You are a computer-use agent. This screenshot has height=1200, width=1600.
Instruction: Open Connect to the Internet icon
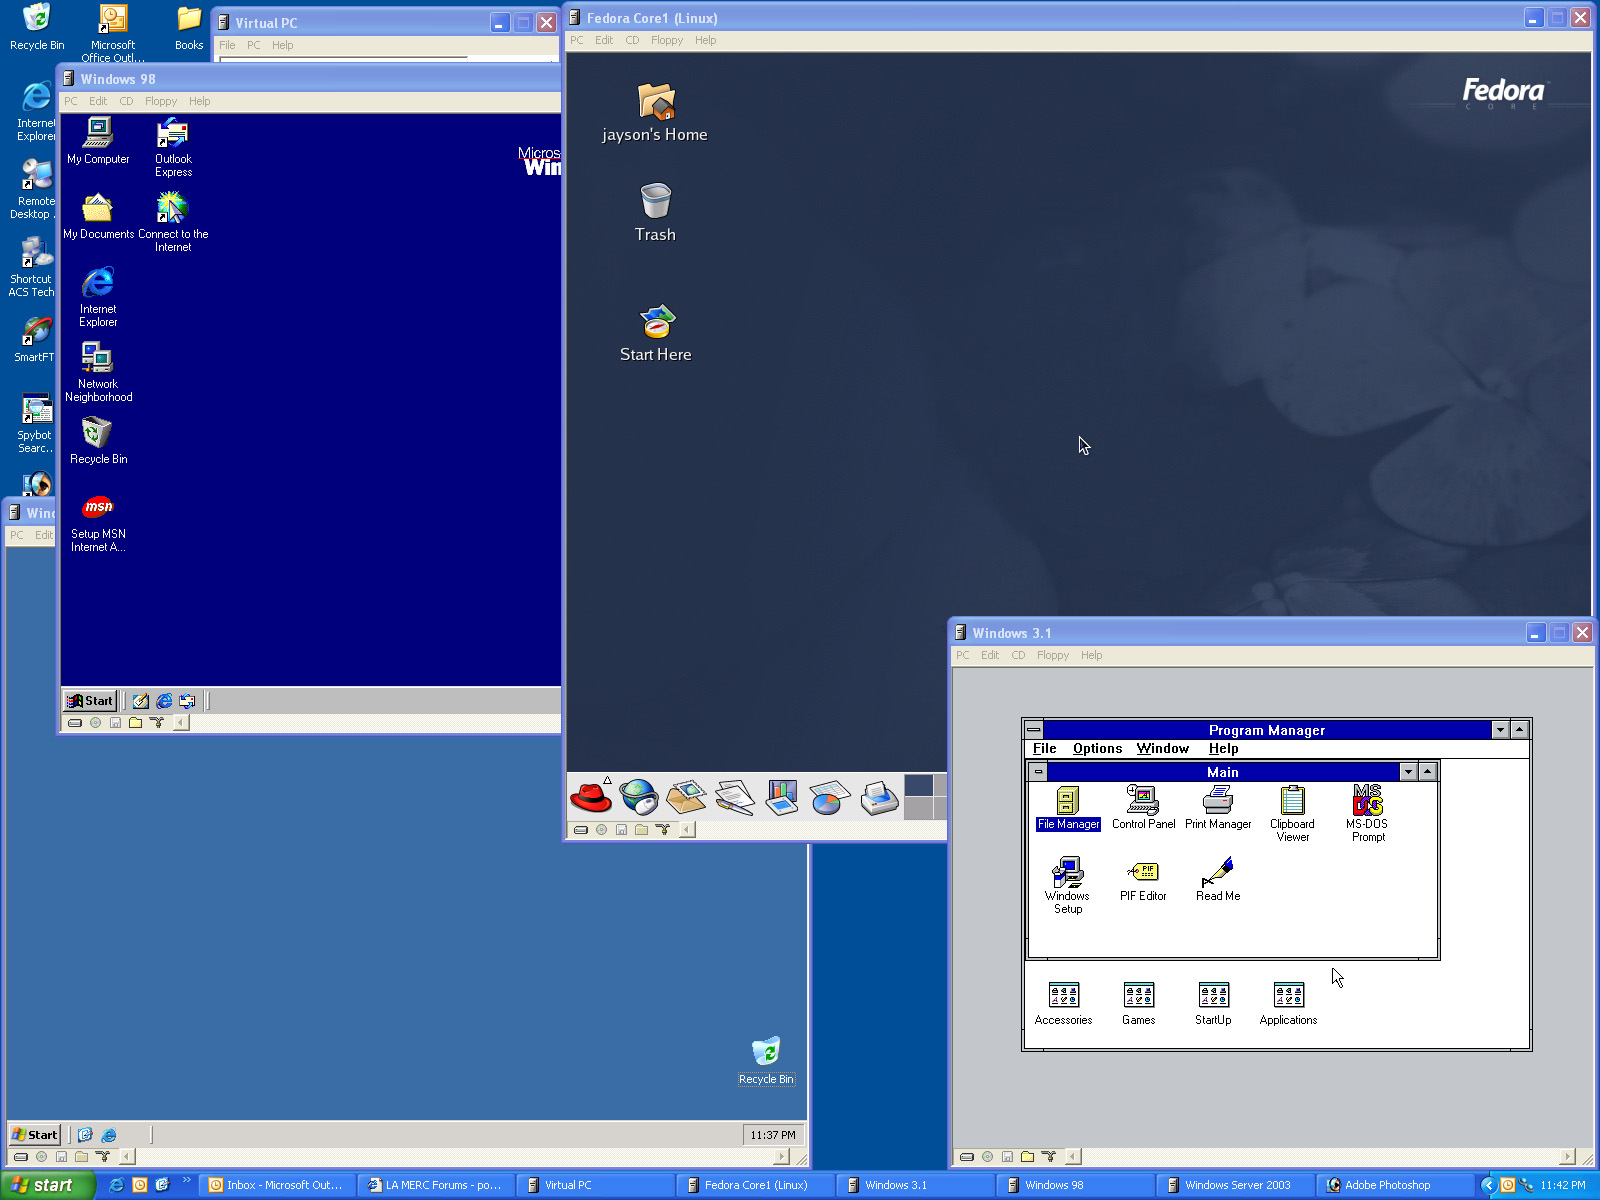pyautogui.click(x=173, y=222)
